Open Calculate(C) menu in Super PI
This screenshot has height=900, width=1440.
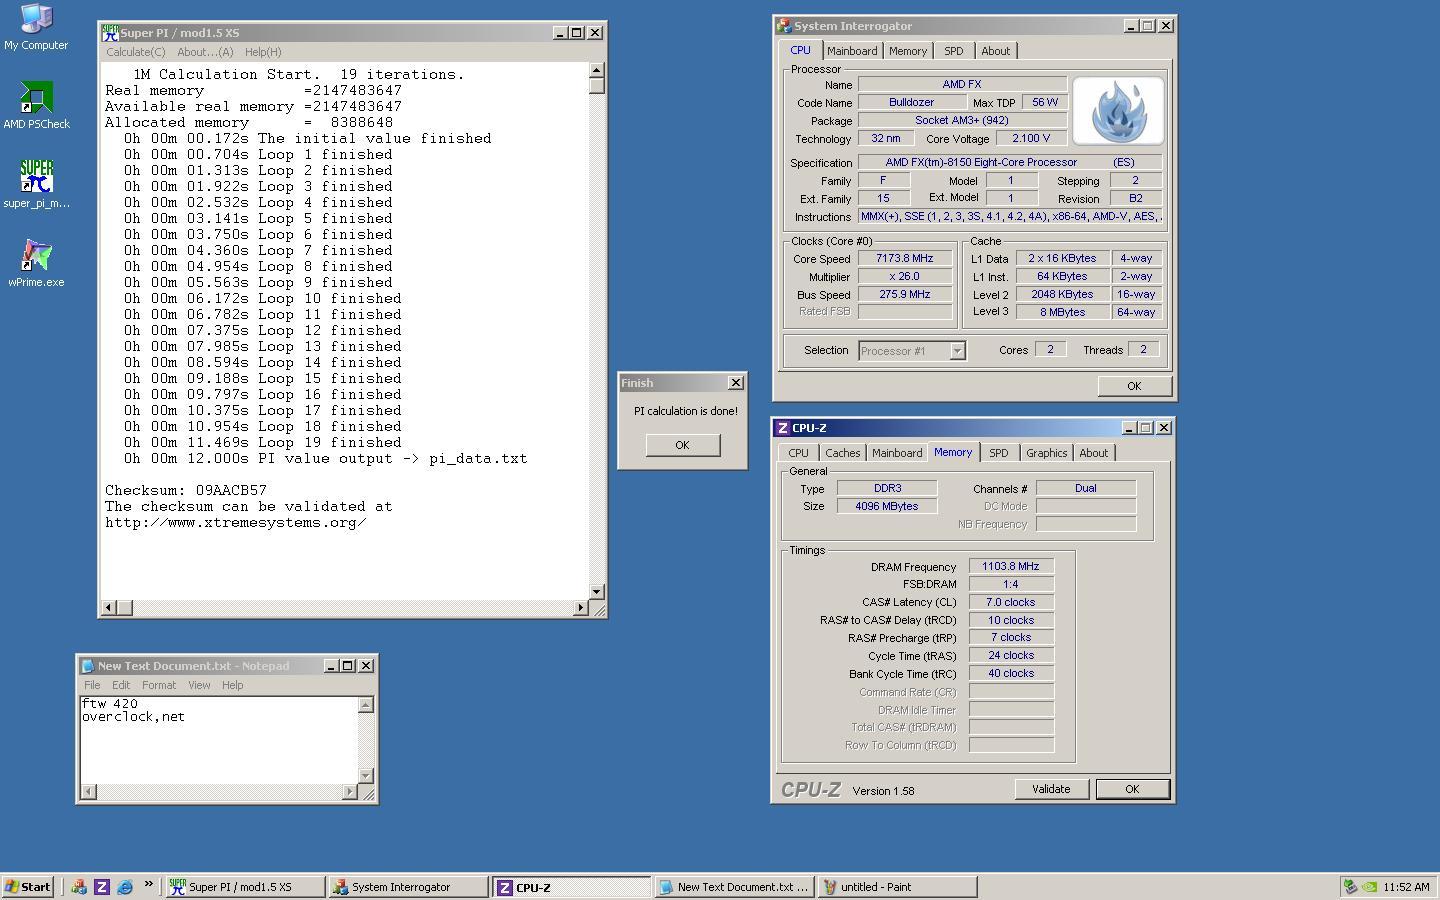pos(136,52)
